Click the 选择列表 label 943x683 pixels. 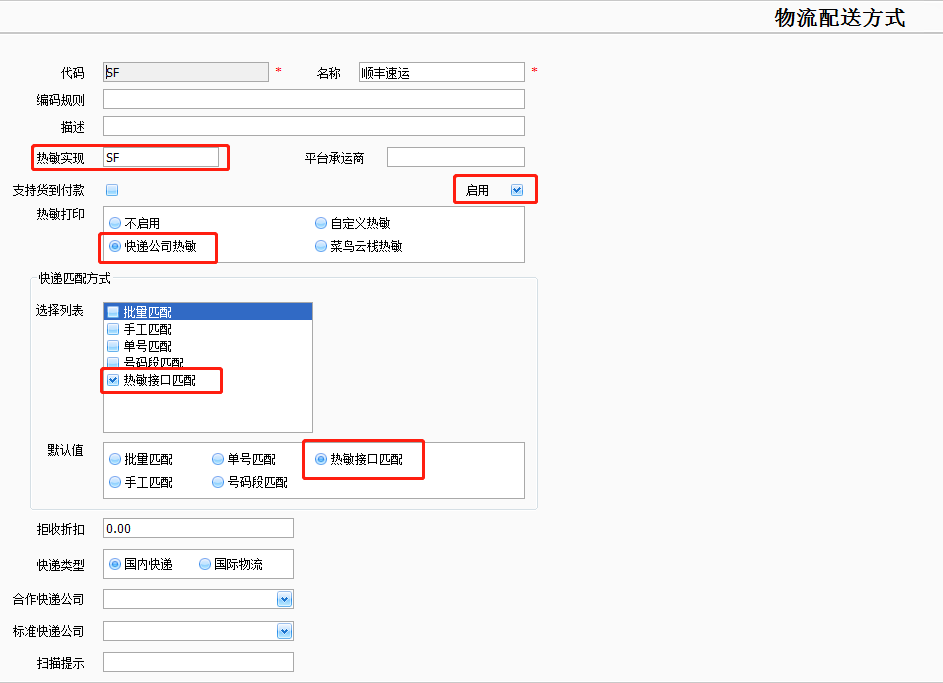point(60,310)
